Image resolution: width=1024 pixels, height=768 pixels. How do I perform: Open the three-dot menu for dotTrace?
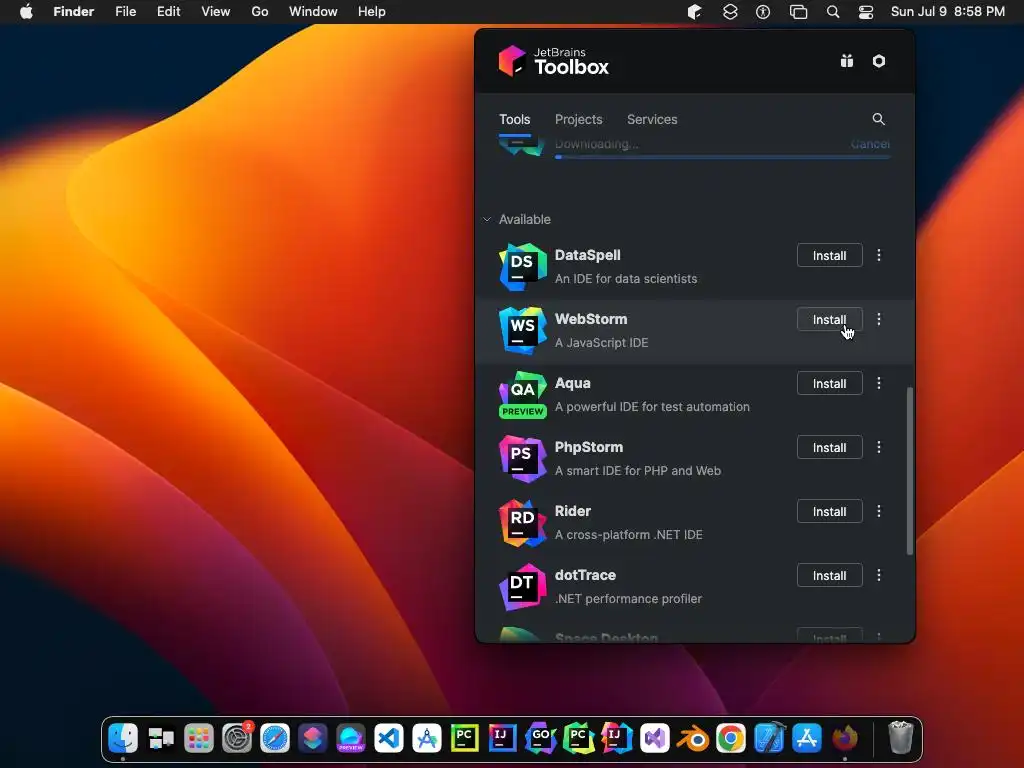[879, 575]
